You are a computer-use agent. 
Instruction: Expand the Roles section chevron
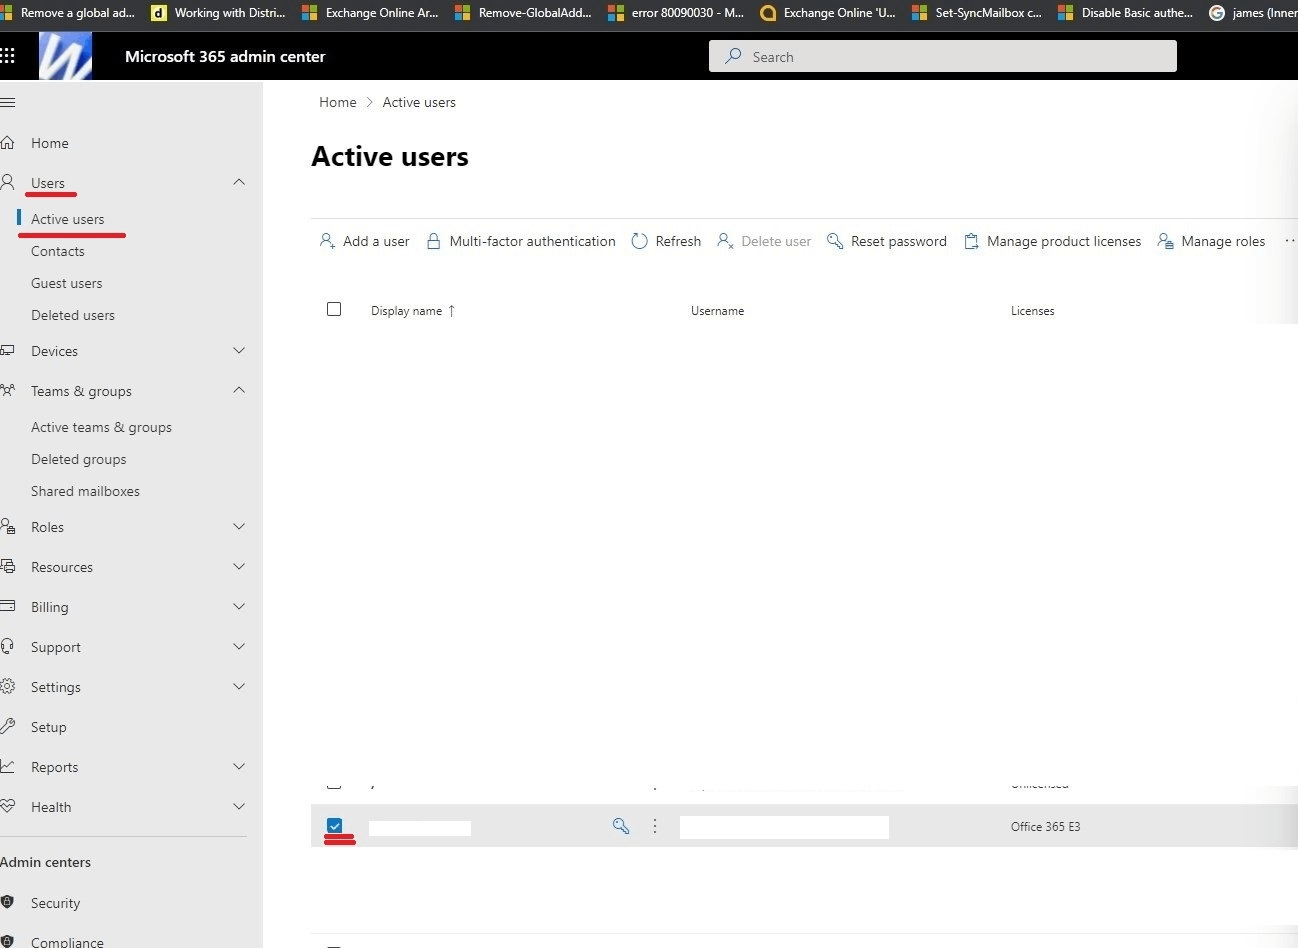239,527
